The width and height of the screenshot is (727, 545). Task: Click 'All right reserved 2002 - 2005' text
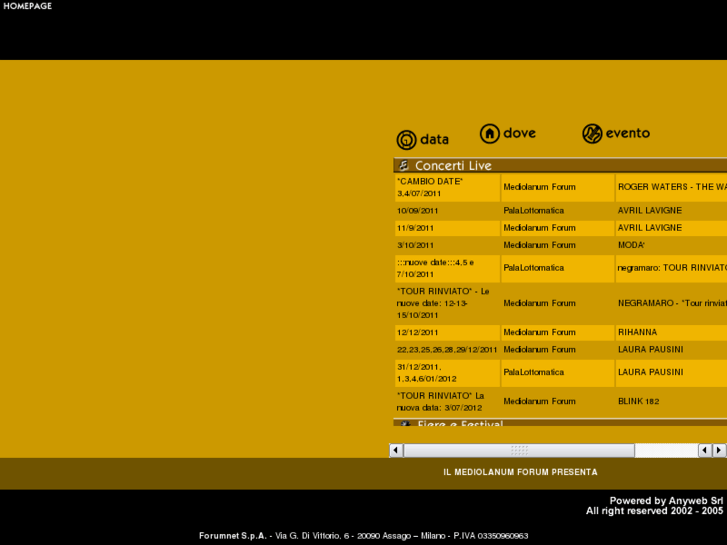(654, 511)
